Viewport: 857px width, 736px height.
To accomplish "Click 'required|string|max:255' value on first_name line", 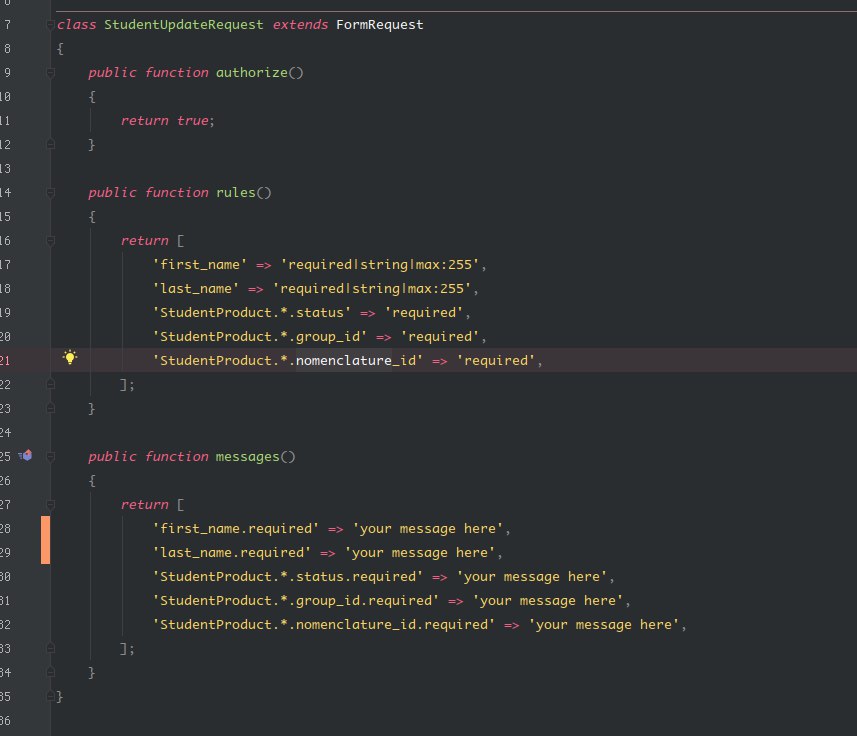I will [380, 264].
